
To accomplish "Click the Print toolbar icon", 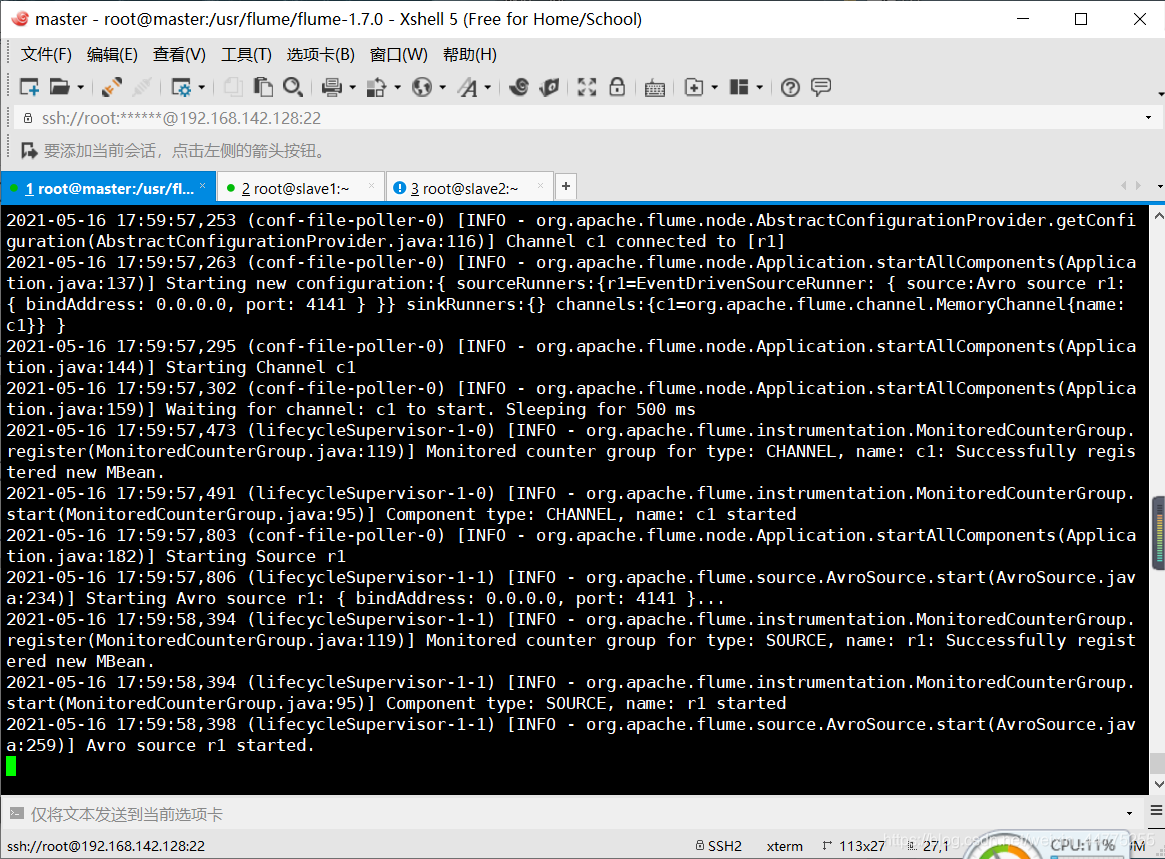I will tap(331, 88).
